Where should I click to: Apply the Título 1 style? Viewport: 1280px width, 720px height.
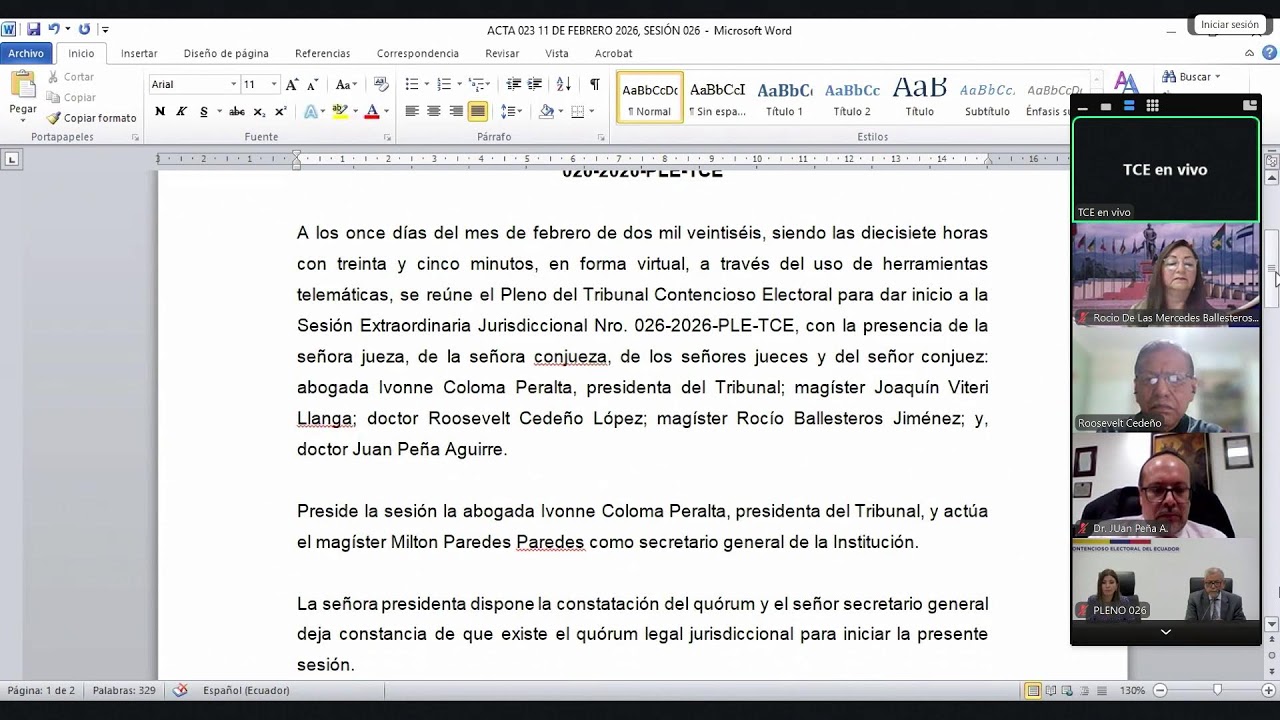tap(785, 98)
